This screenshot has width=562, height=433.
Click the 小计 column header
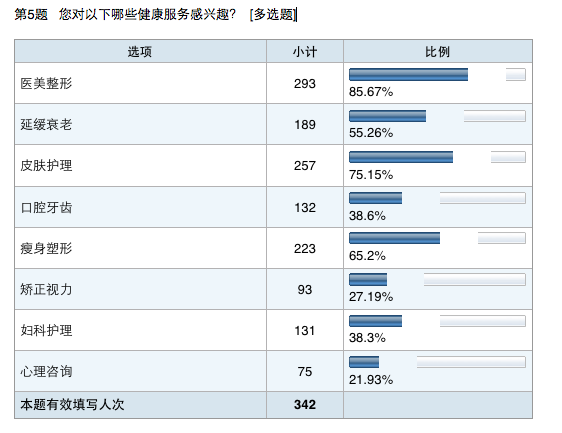pos(305,52)
